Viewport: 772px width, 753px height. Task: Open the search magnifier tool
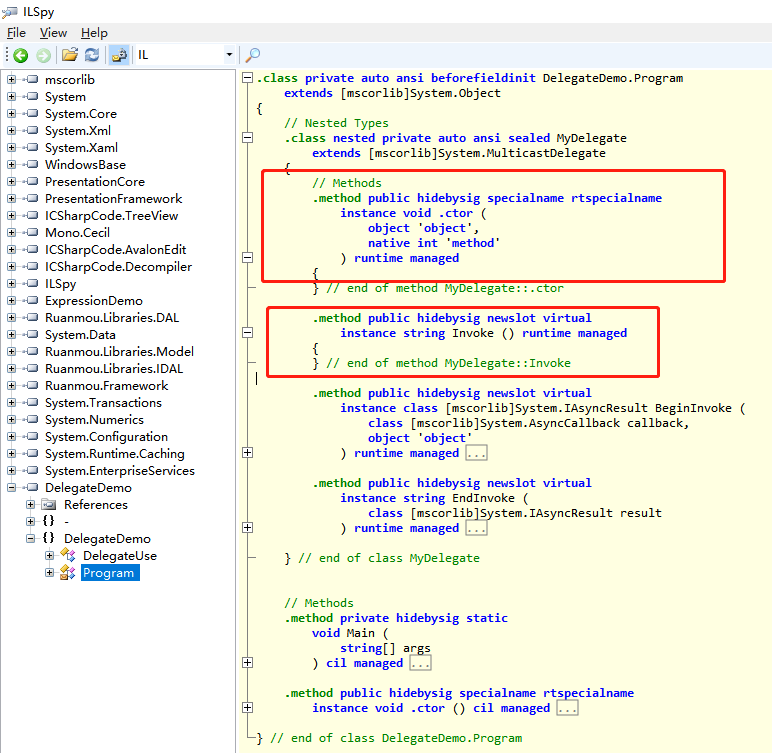(253, 55)
